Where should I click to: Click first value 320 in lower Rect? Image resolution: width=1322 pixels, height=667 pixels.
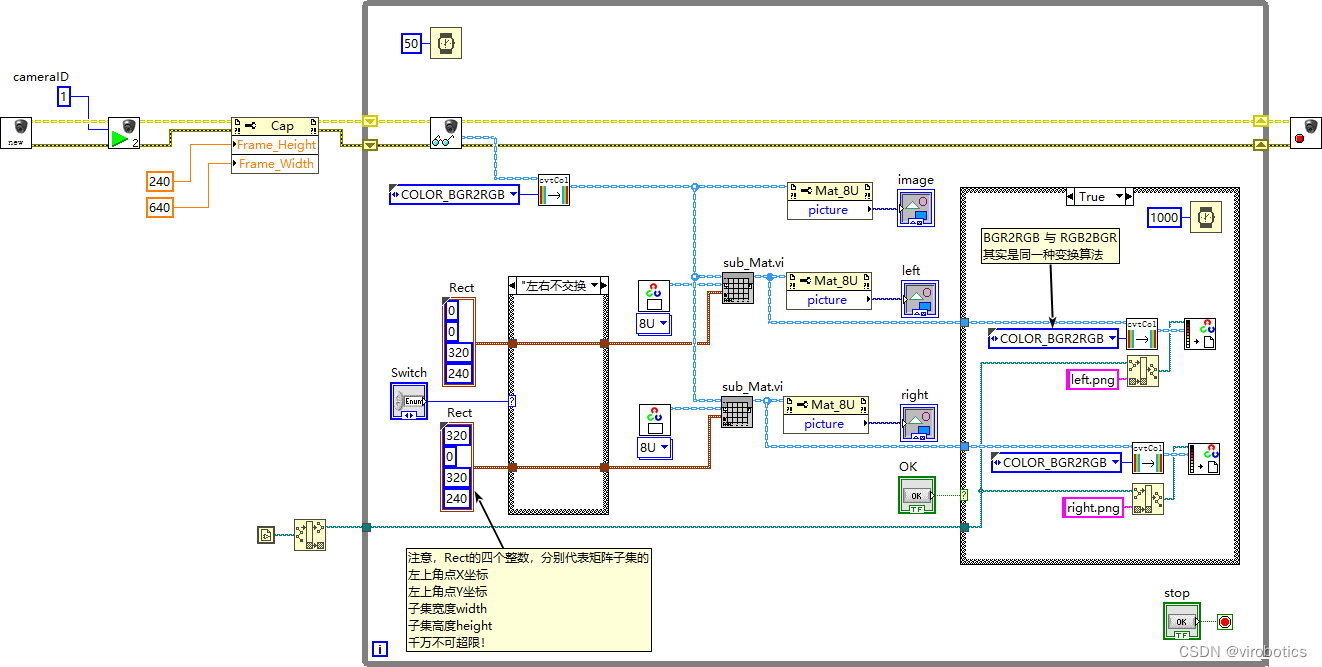(x=457, y=436)
